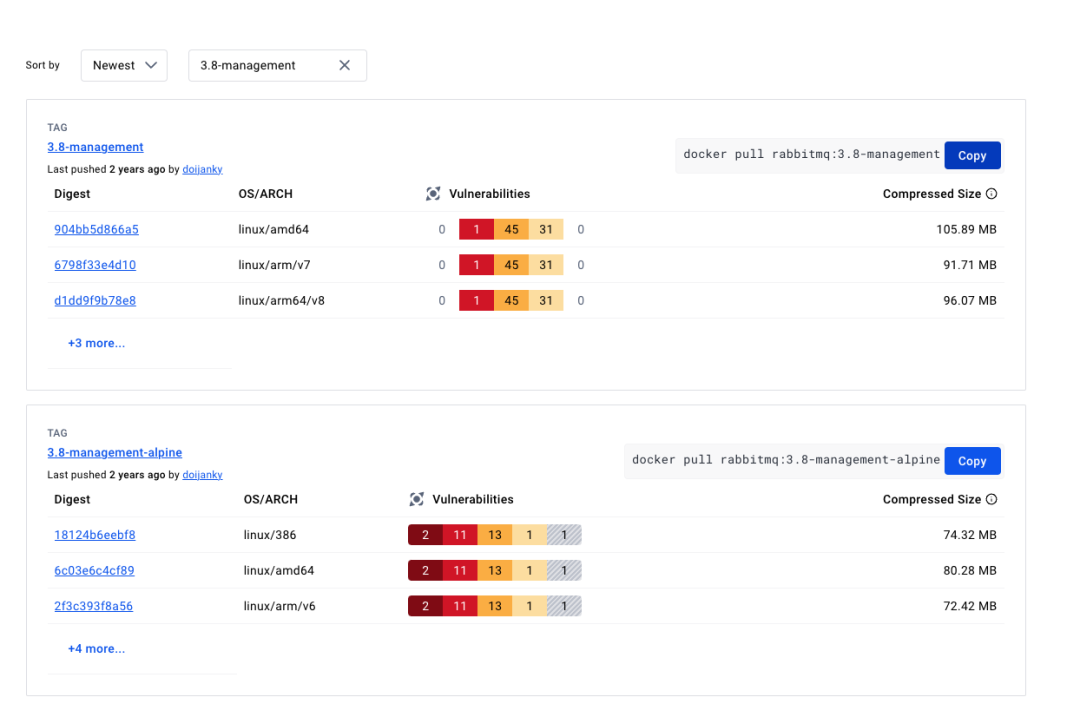Click the docker pull rabbitmq:3.8-management command text
This screenshot has height=717, width=1080.
(x=811, y=154)
